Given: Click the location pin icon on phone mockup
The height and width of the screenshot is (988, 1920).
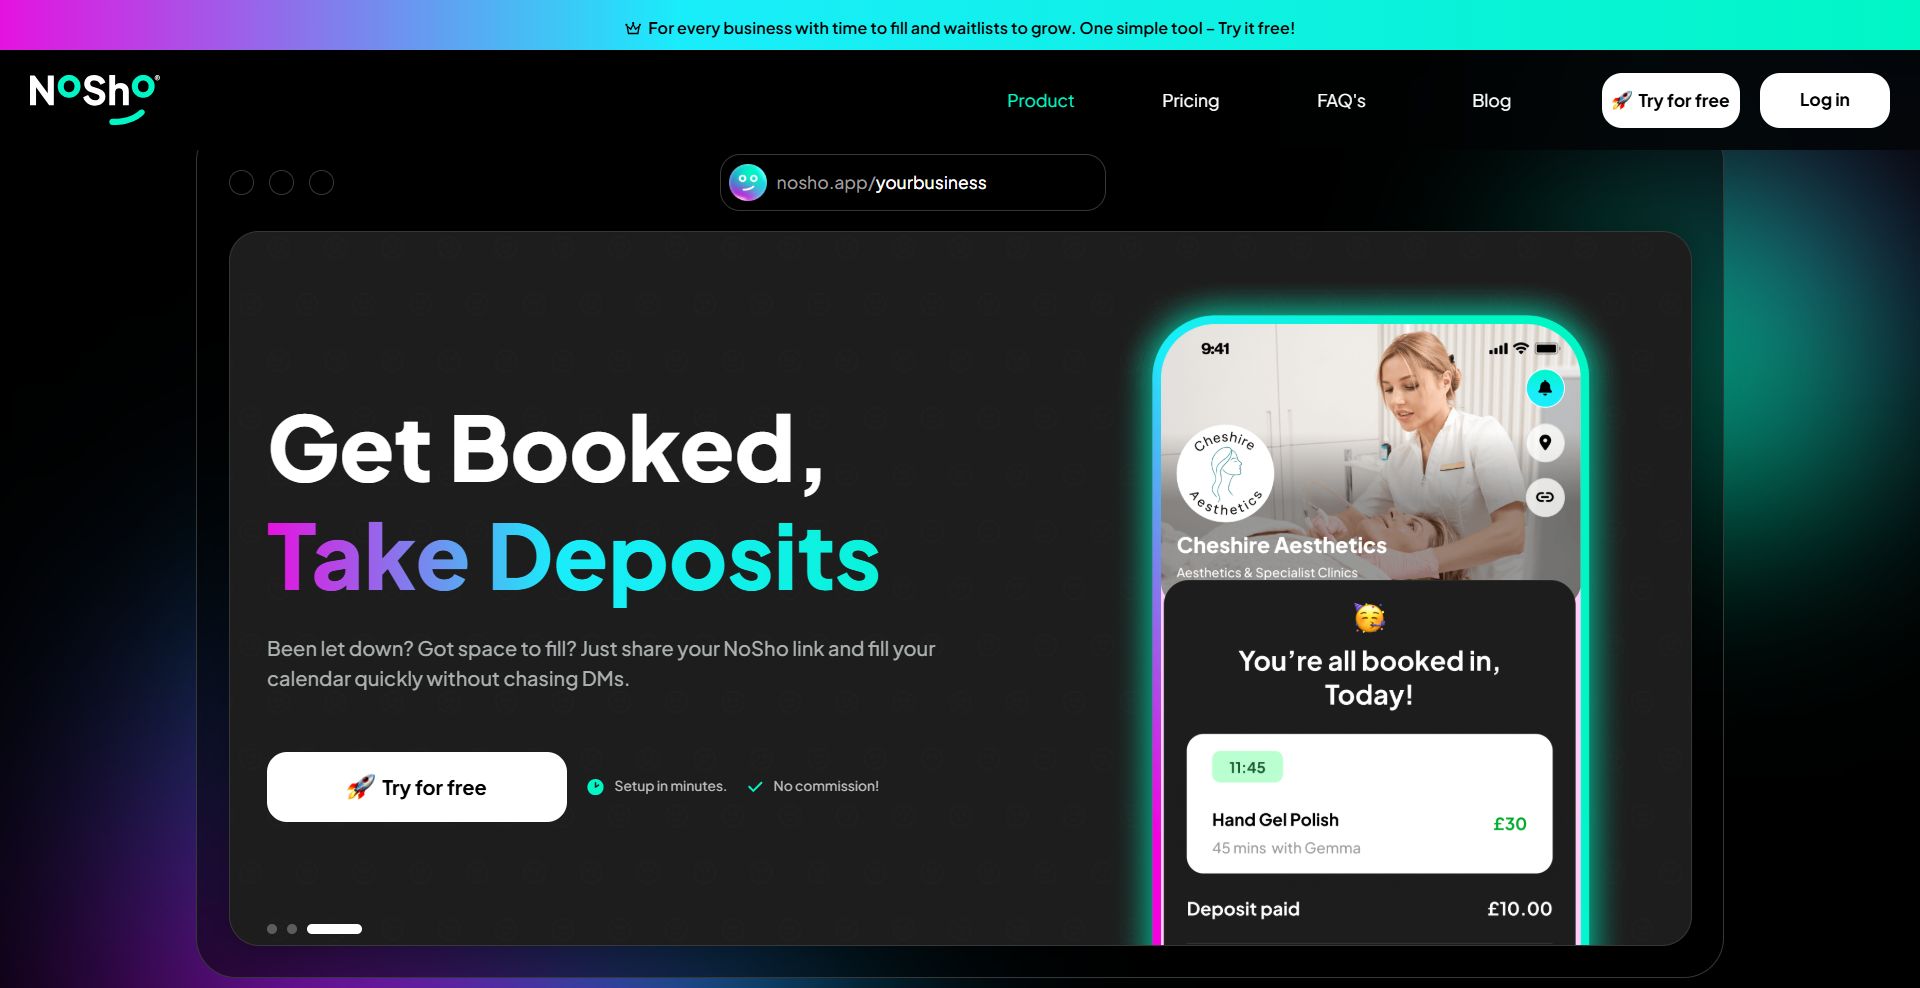Looking at the screenshot, I should point(1545,442).
